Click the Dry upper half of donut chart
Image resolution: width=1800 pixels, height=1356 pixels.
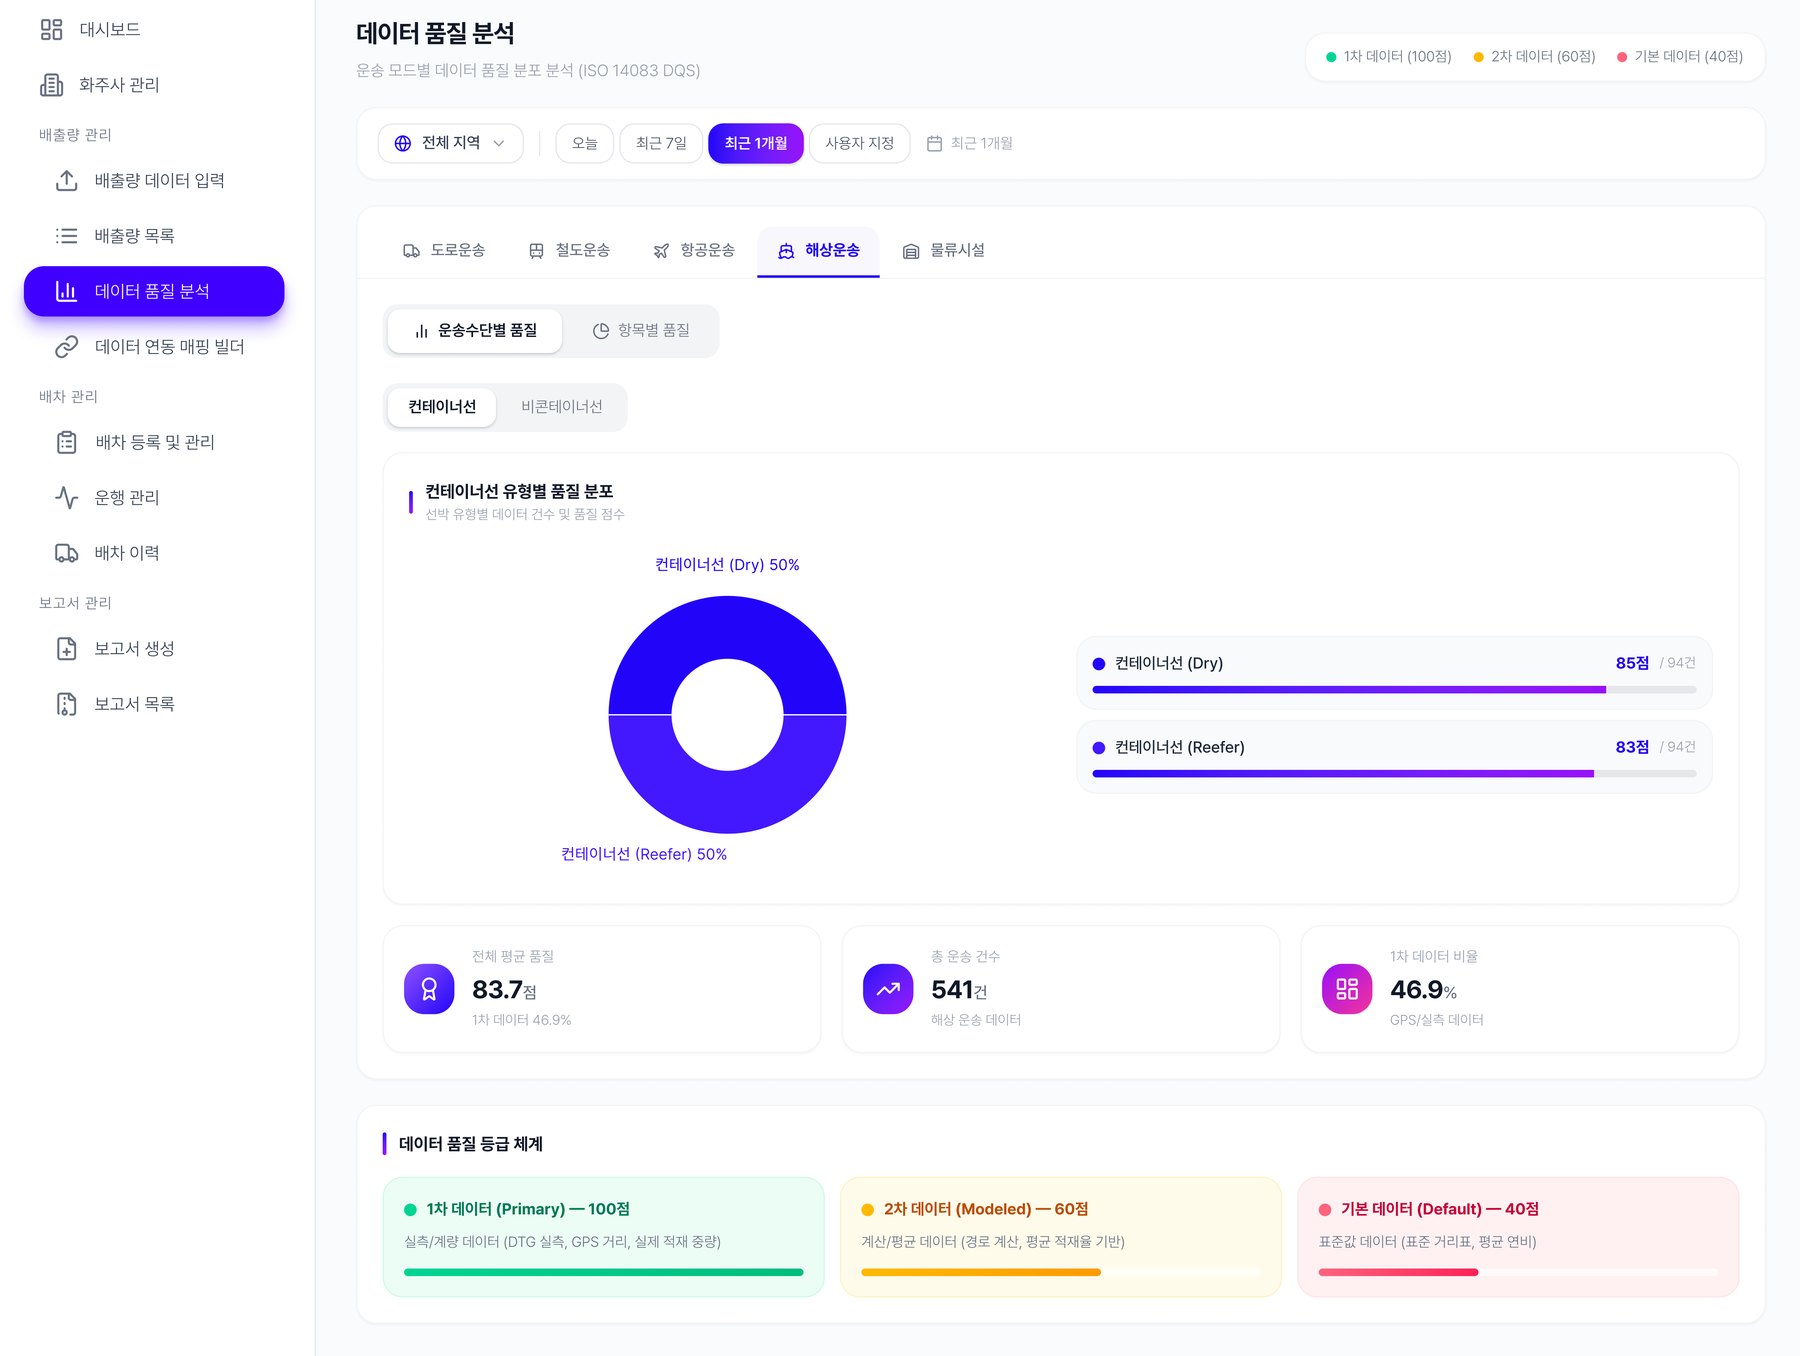(727, 627)
